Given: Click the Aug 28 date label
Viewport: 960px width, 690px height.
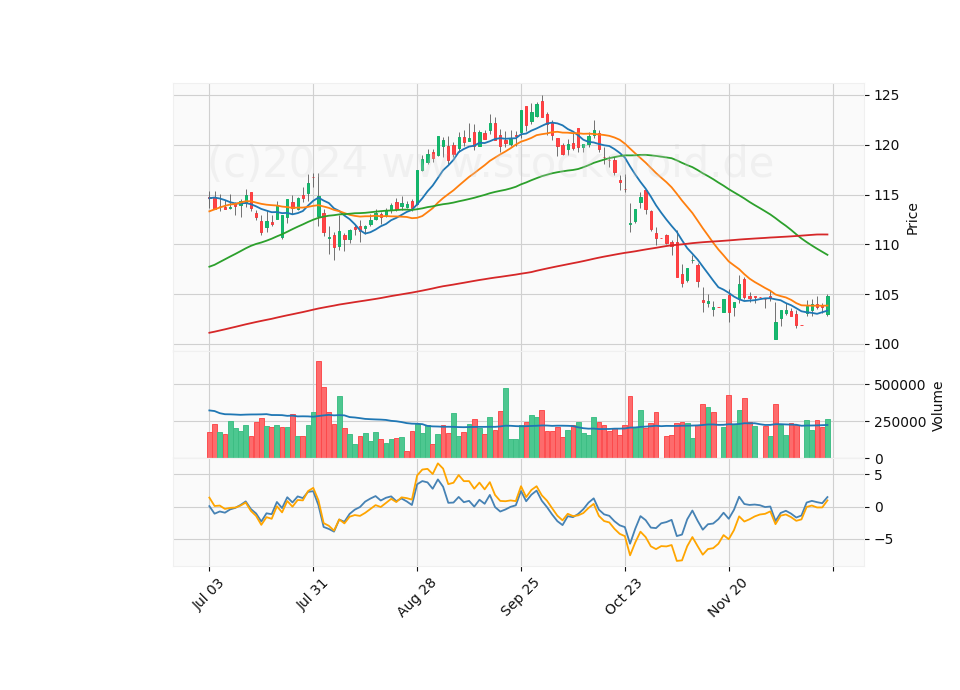Looking at the screenshot, I should coord(416,596).
